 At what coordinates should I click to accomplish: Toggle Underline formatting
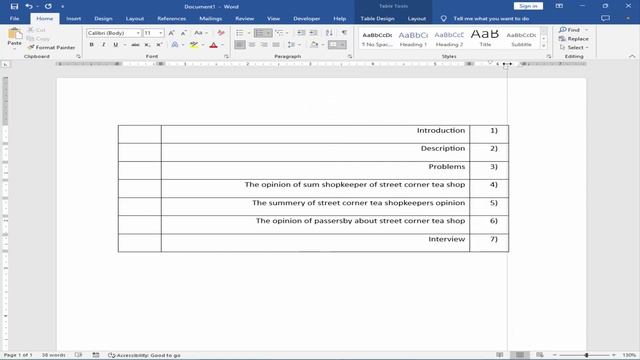tap(116, 44)
